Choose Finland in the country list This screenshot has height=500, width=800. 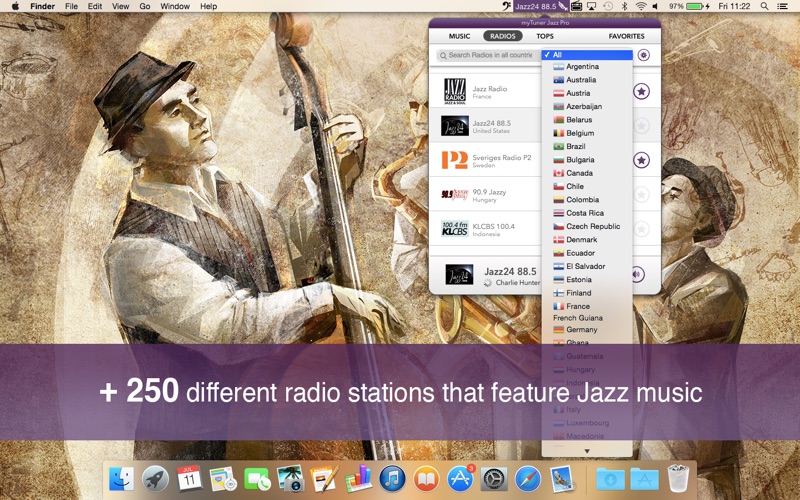coord(587,293)
